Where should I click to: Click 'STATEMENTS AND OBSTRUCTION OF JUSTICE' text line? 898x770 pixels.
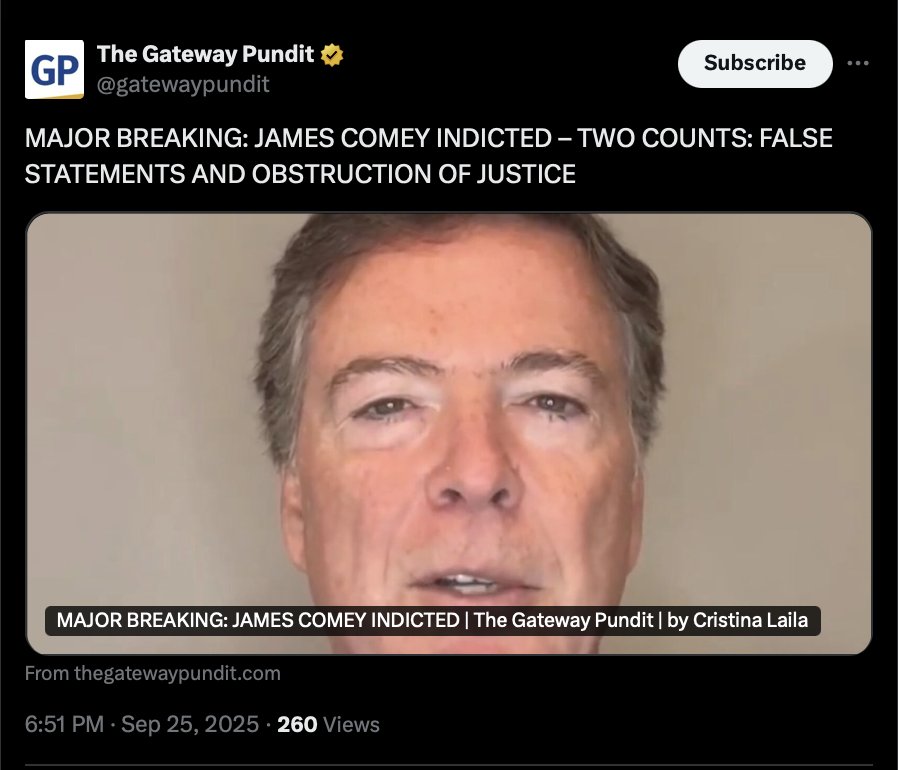[300, 174]
